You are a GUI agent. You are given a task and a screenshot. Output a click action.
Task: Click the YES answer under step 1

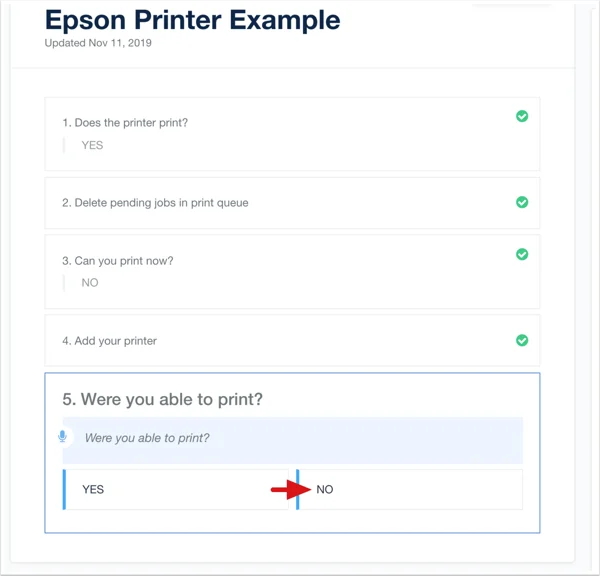tap(92, 145)
